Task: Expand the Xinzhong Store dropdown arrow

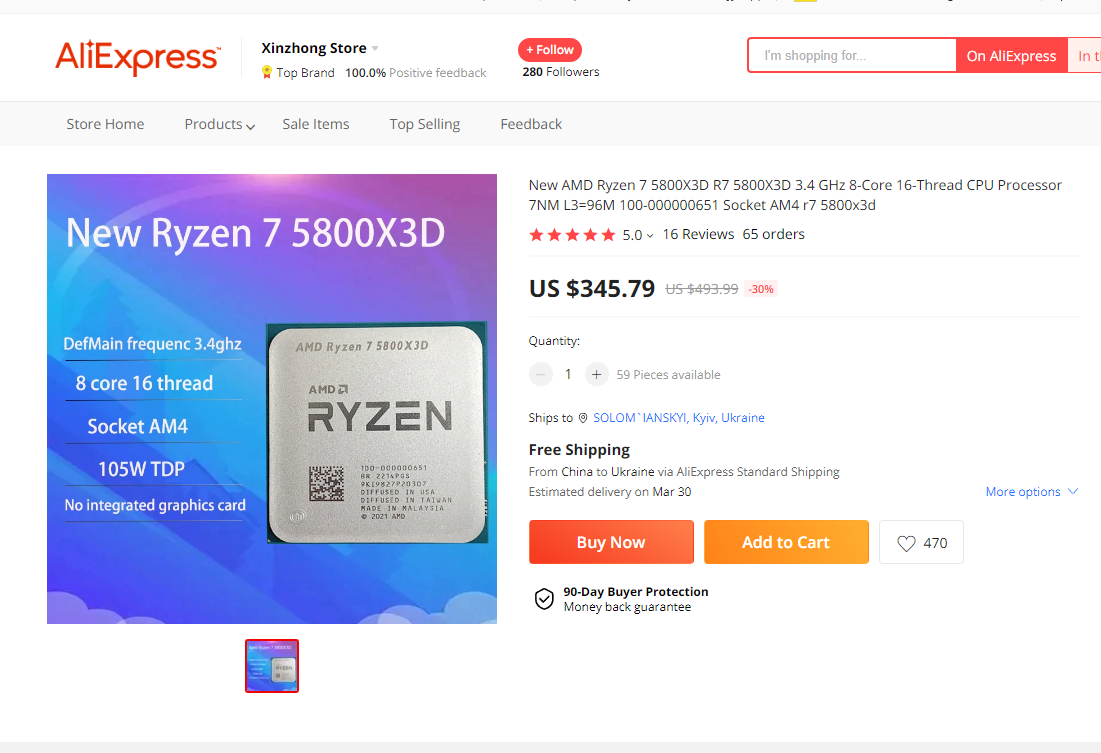Action: pos(375,48)
